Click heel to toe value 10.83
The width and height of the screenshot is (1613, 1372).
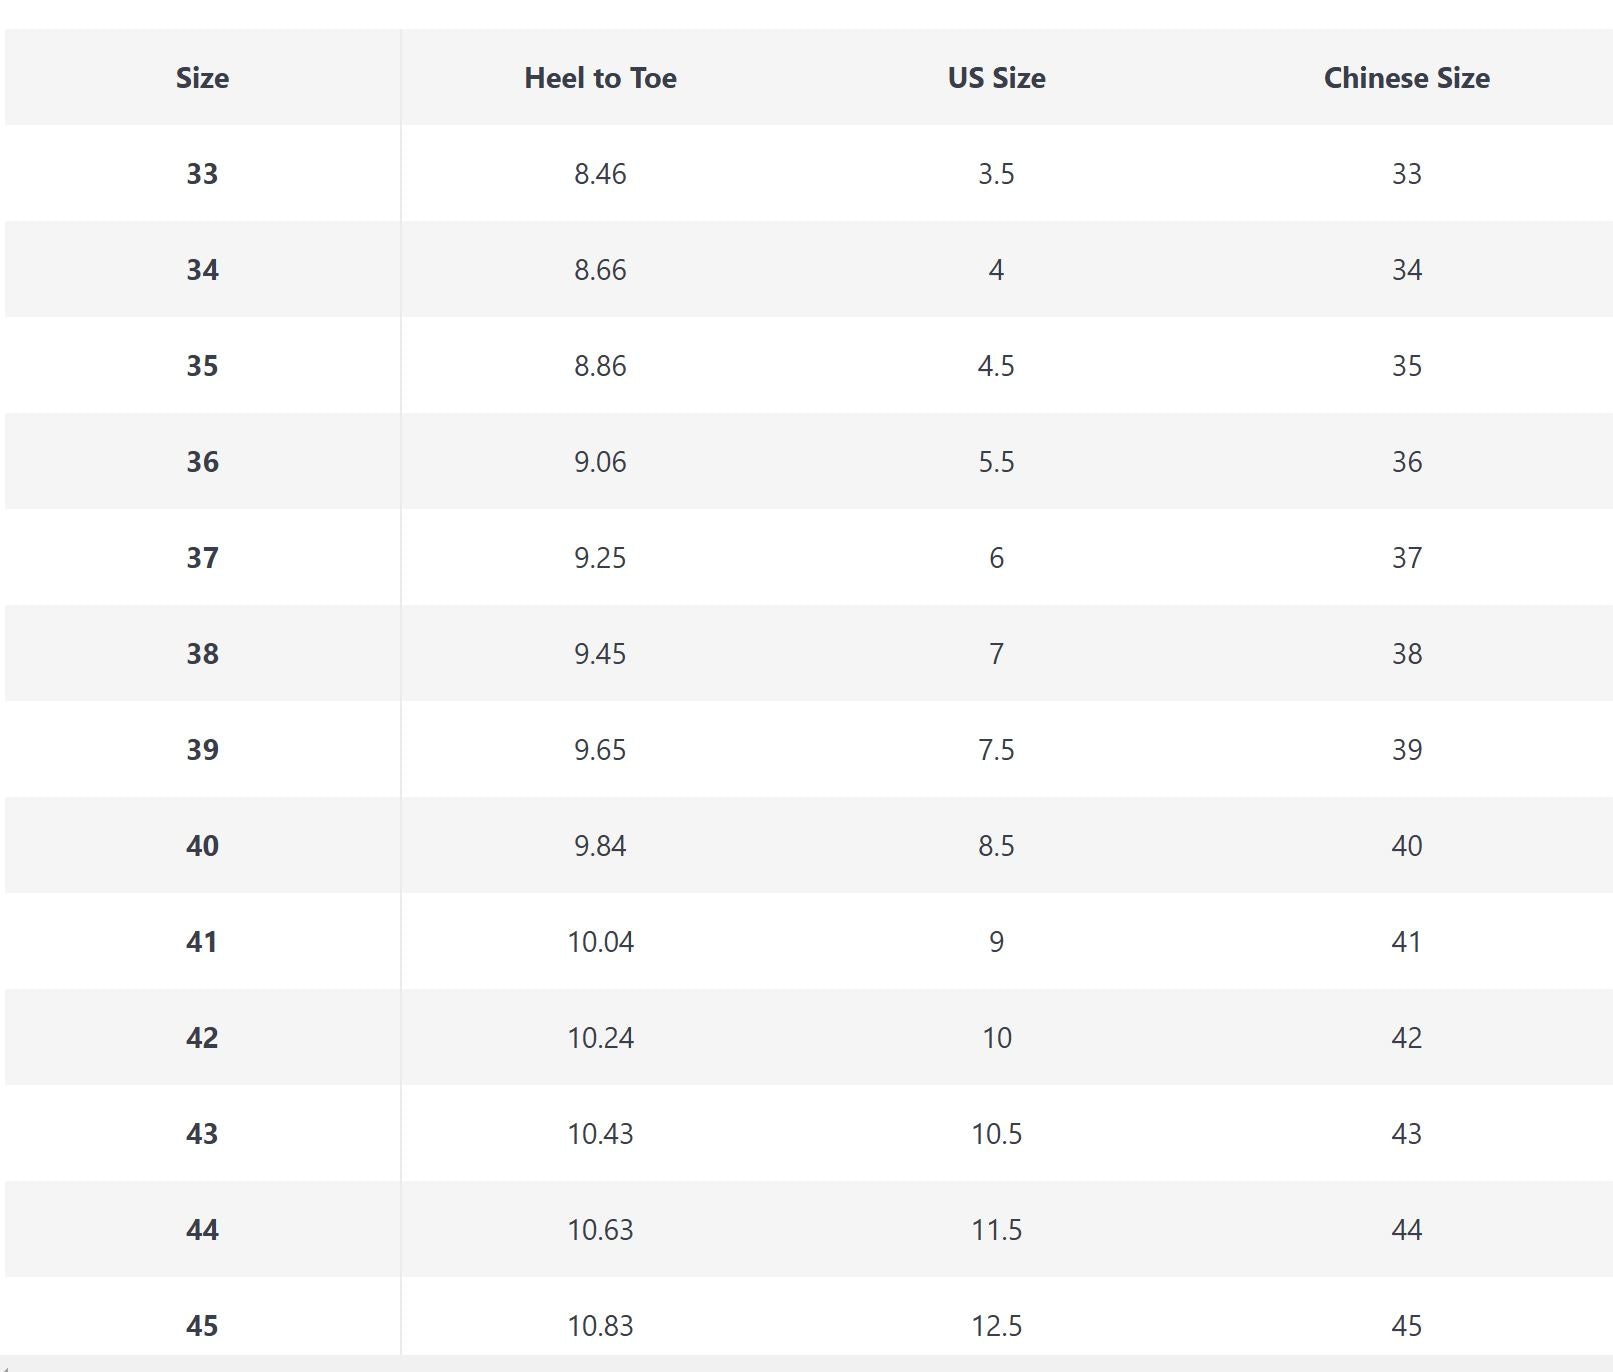600,1326
